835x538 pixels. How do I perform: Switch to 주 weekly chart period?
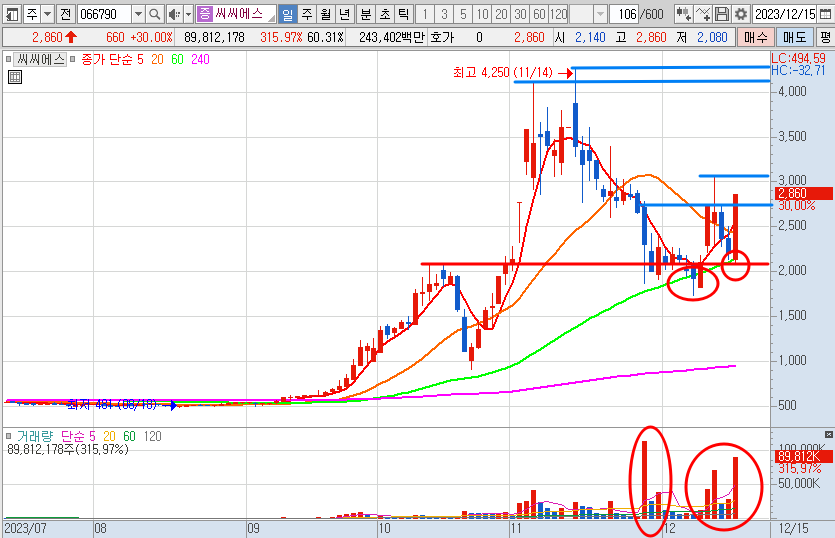(x=307, y=14)
